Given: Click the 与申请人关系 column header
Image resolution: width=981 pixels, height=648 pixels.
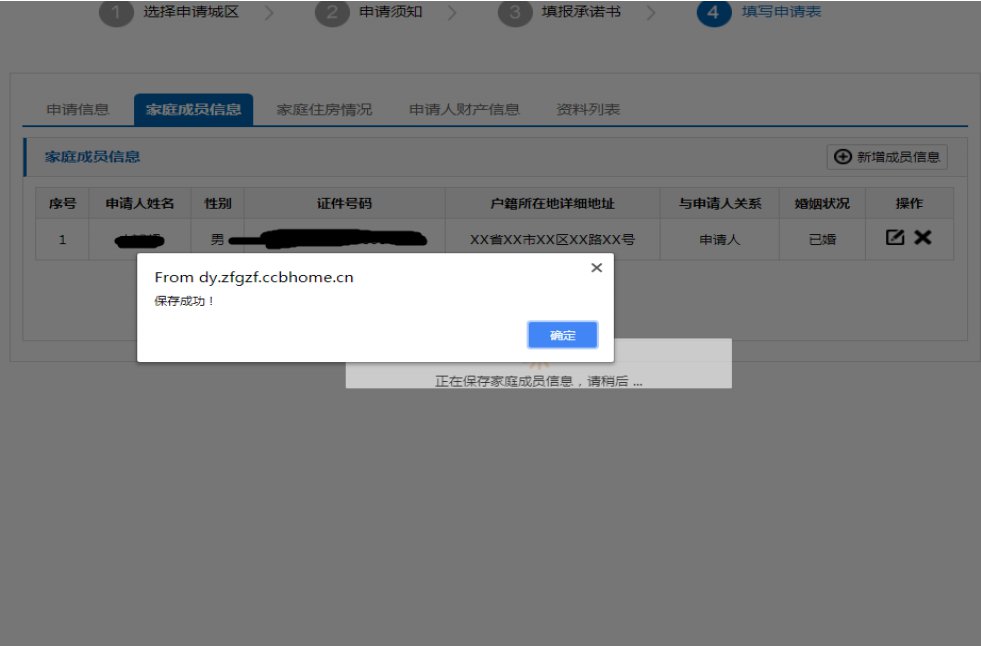Looking at the screenshot, I should (x=719, y=203).
